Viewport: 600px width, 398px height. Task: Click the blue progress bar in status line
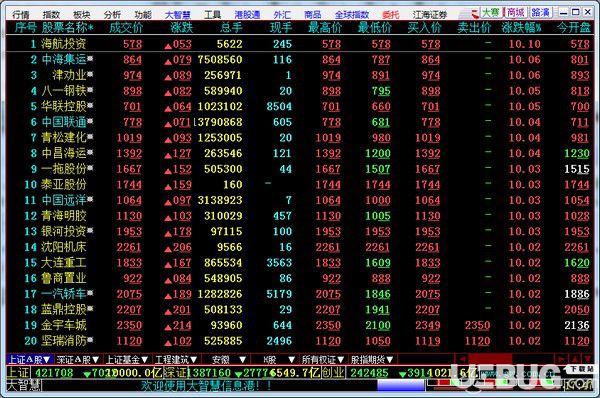click(401, 385)
